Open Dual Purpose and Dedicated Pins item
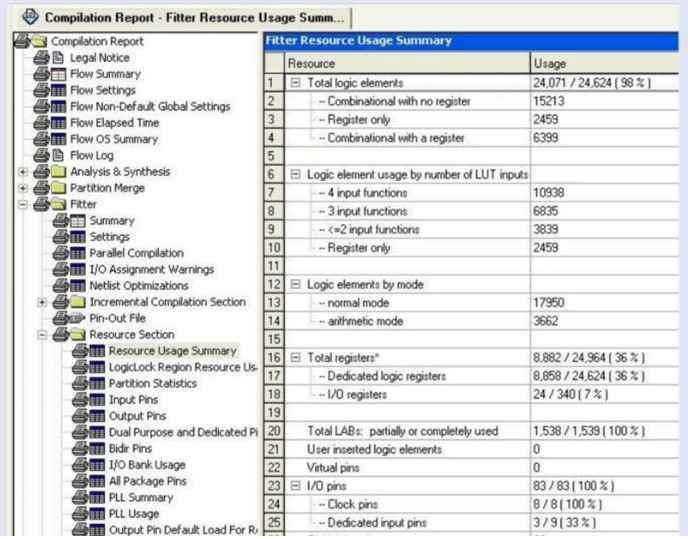The image size is (688, 539). (x=183, y=432)
